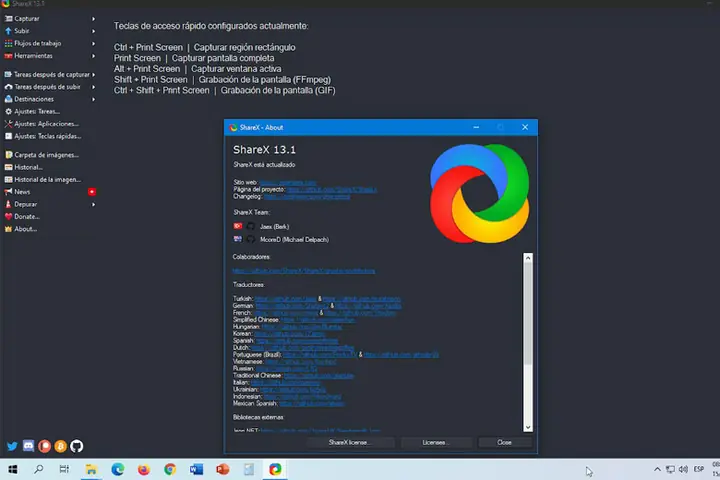Image resolution: width=720 pixels, height=480 pixels.
Task: Click the ESP language indicator
Action: (x=699, y=469)
